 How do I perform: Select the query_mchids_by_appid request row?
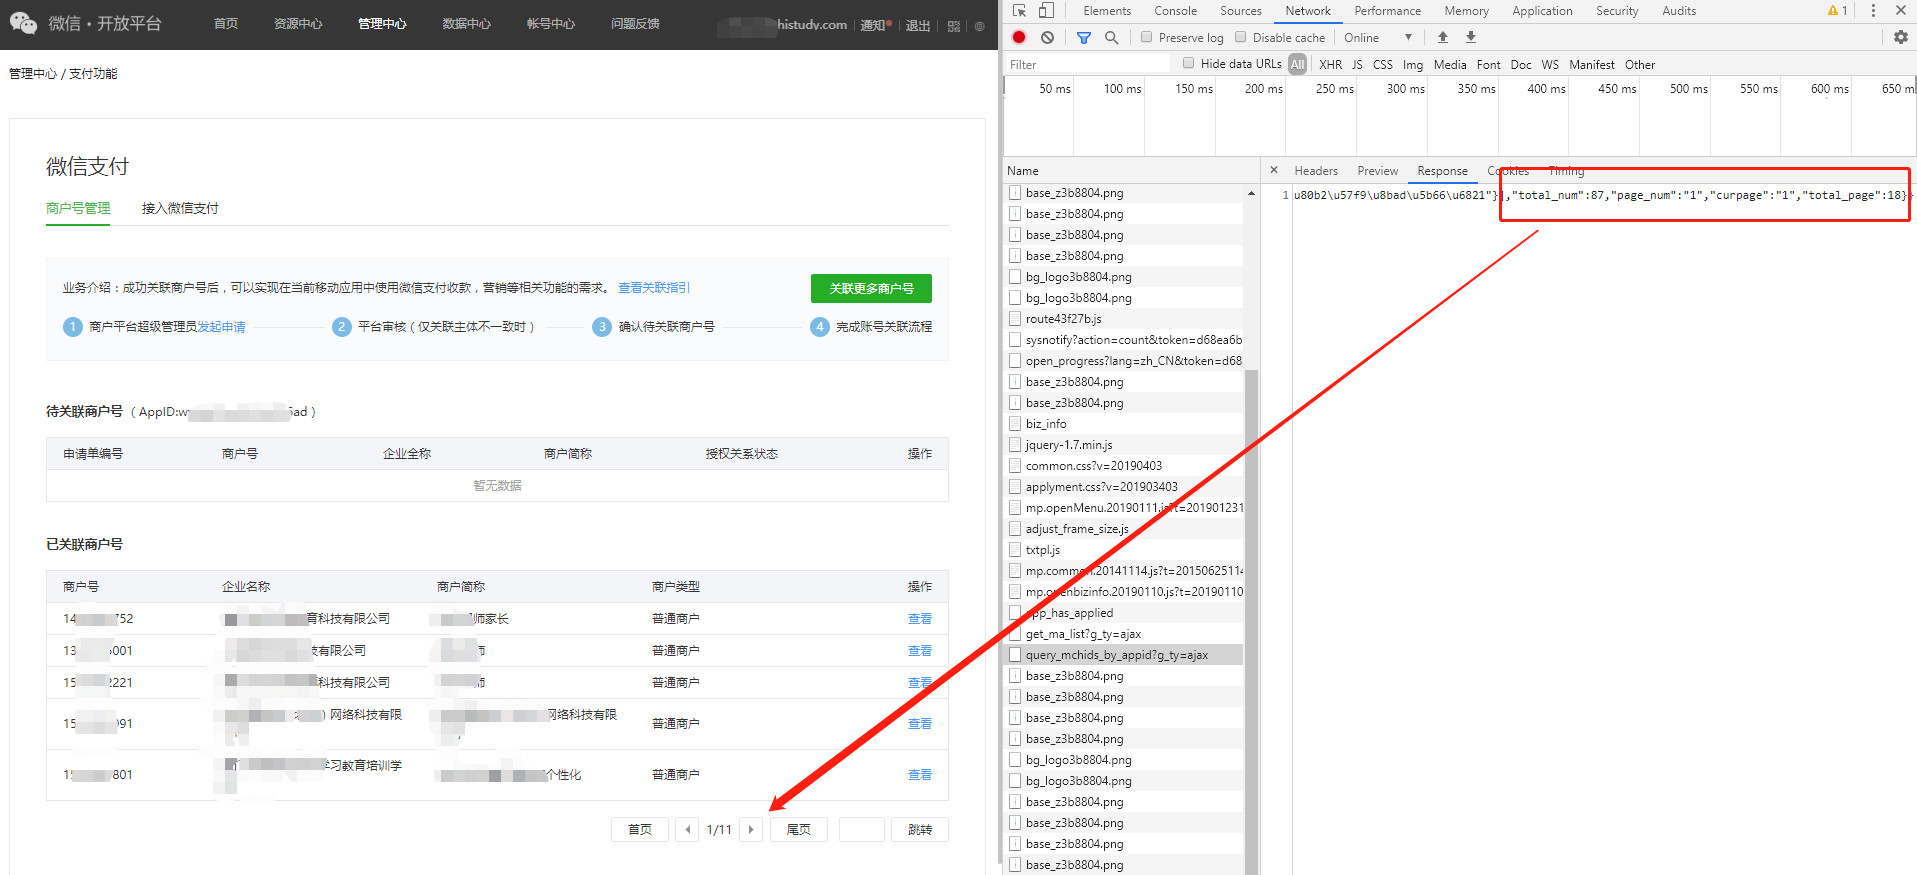(x=1124, y=655)
